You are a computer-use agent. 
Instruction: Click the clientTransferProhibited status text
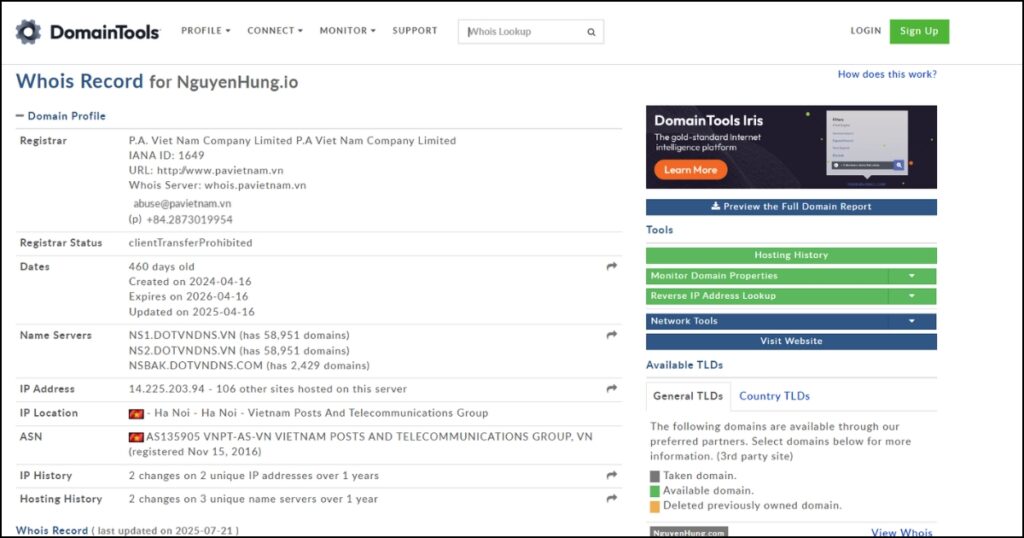coord(191,243)
